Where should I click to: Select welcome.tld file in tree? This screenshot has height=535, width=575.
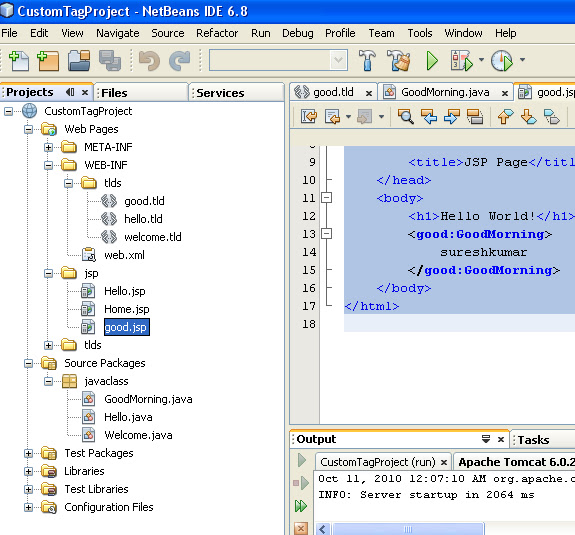tap(153, 237)
